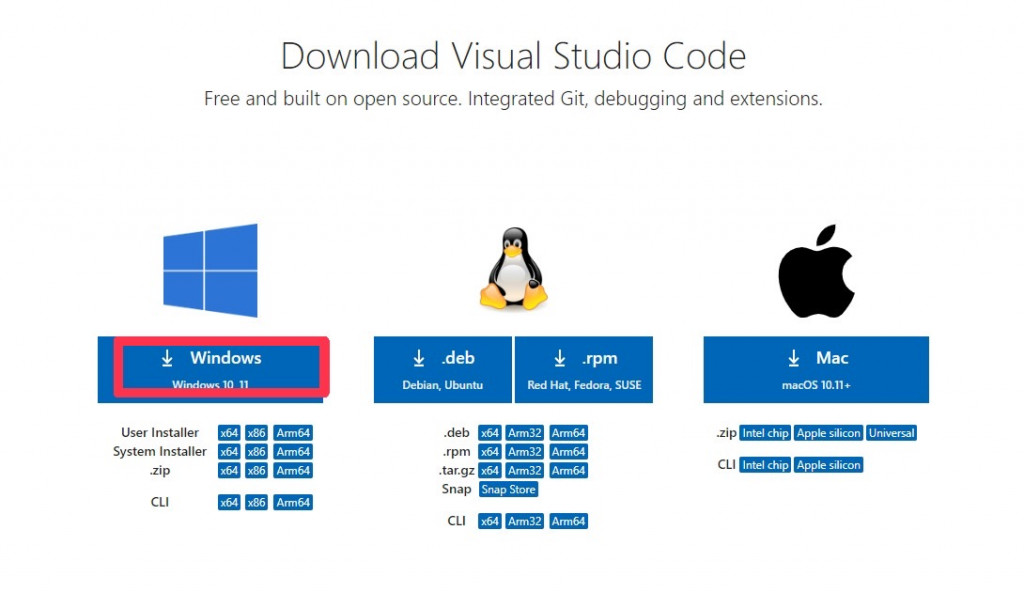Select x86 for Windows CLI
This screenshot has height=592, width=1024.
257,502
